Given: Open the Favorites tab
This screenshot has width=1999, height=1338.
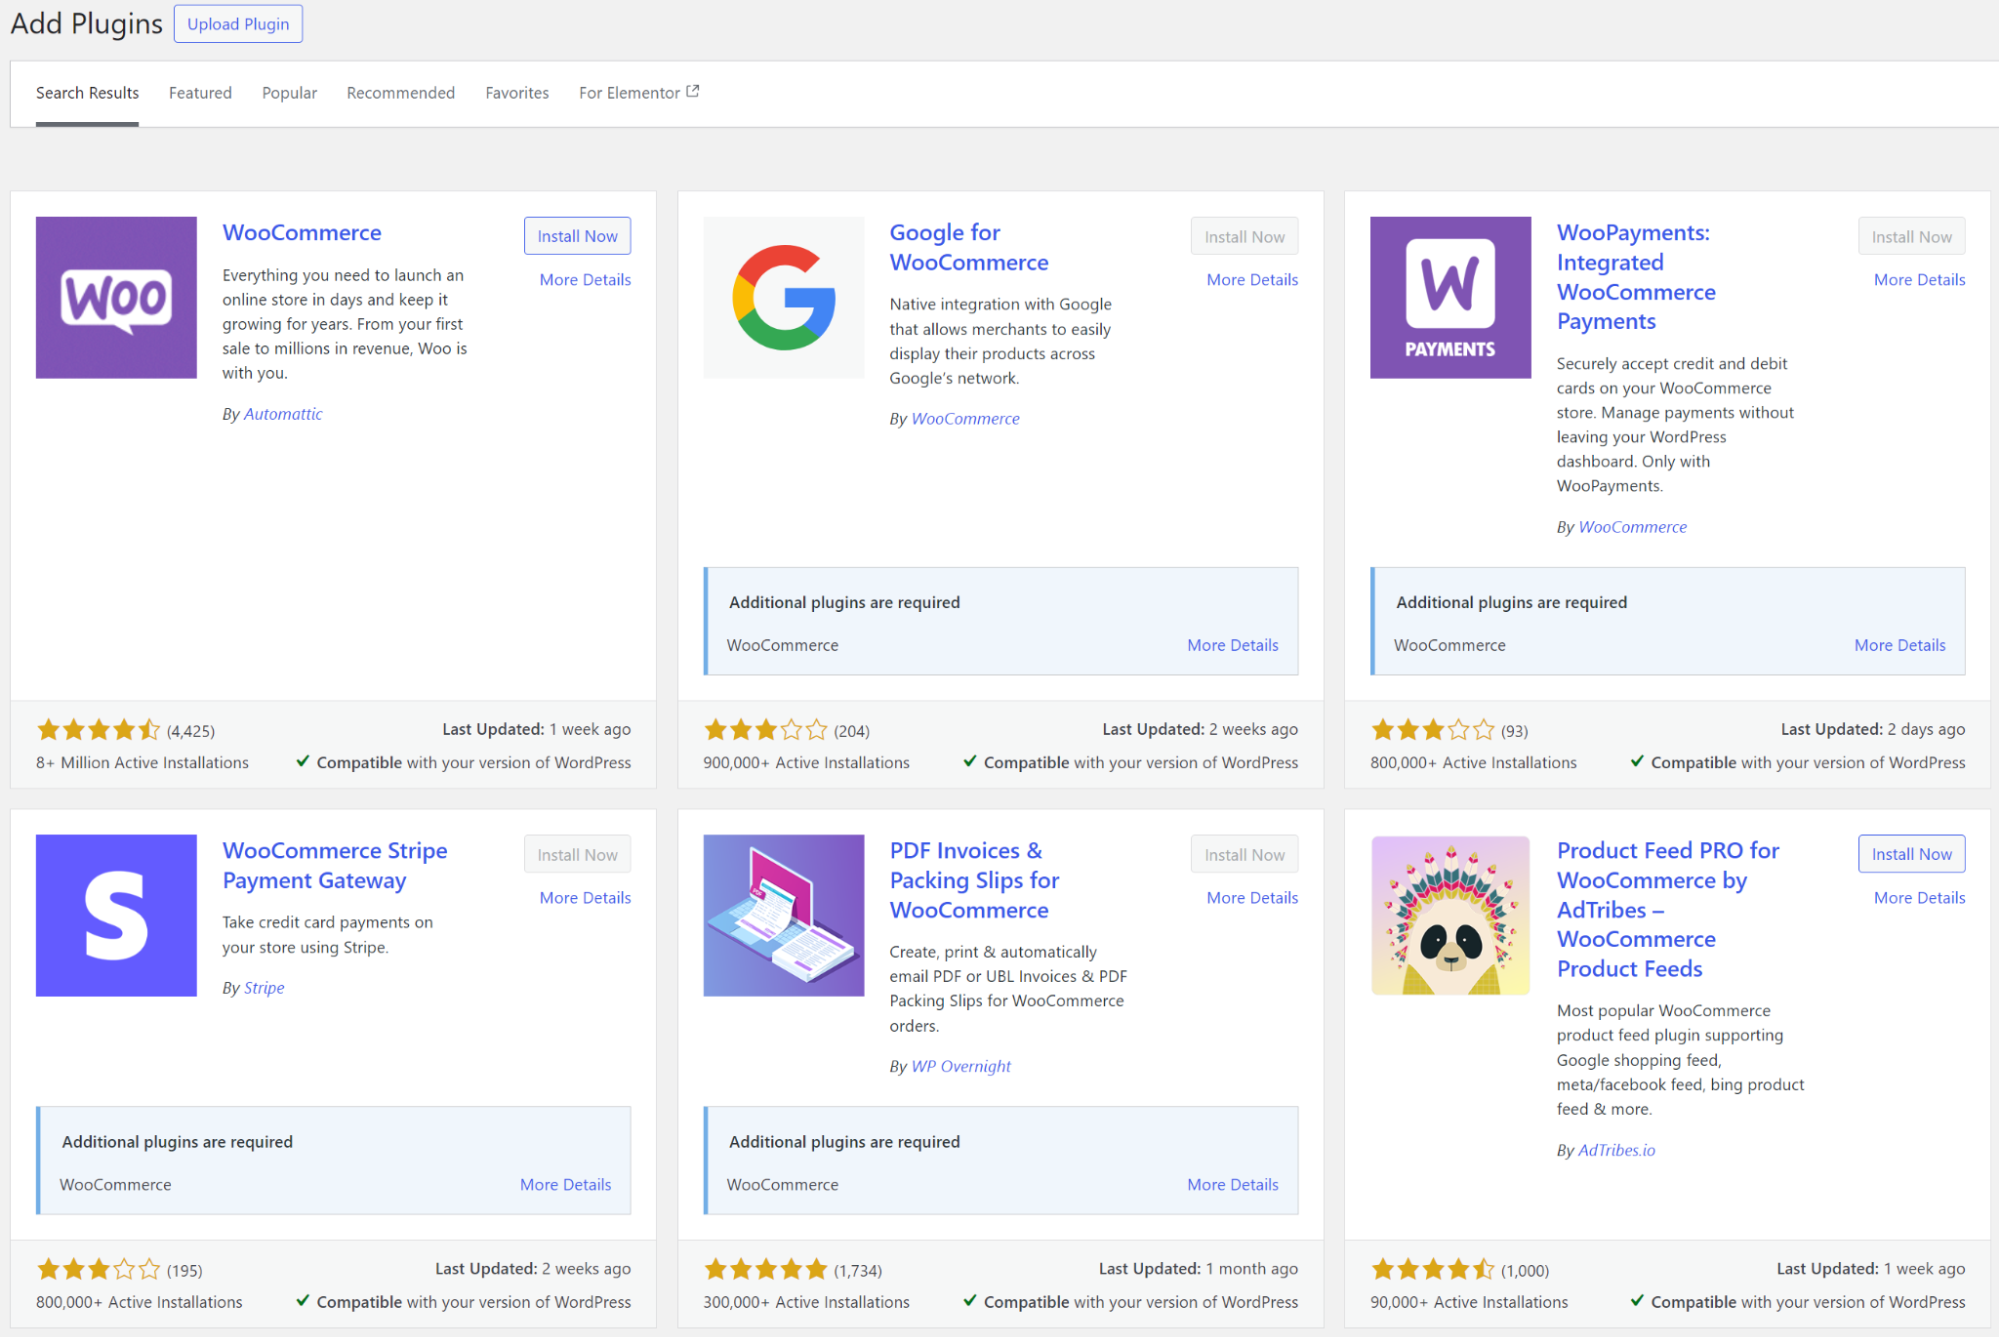Looking at the screenshot, I should [x=517, y=93].
